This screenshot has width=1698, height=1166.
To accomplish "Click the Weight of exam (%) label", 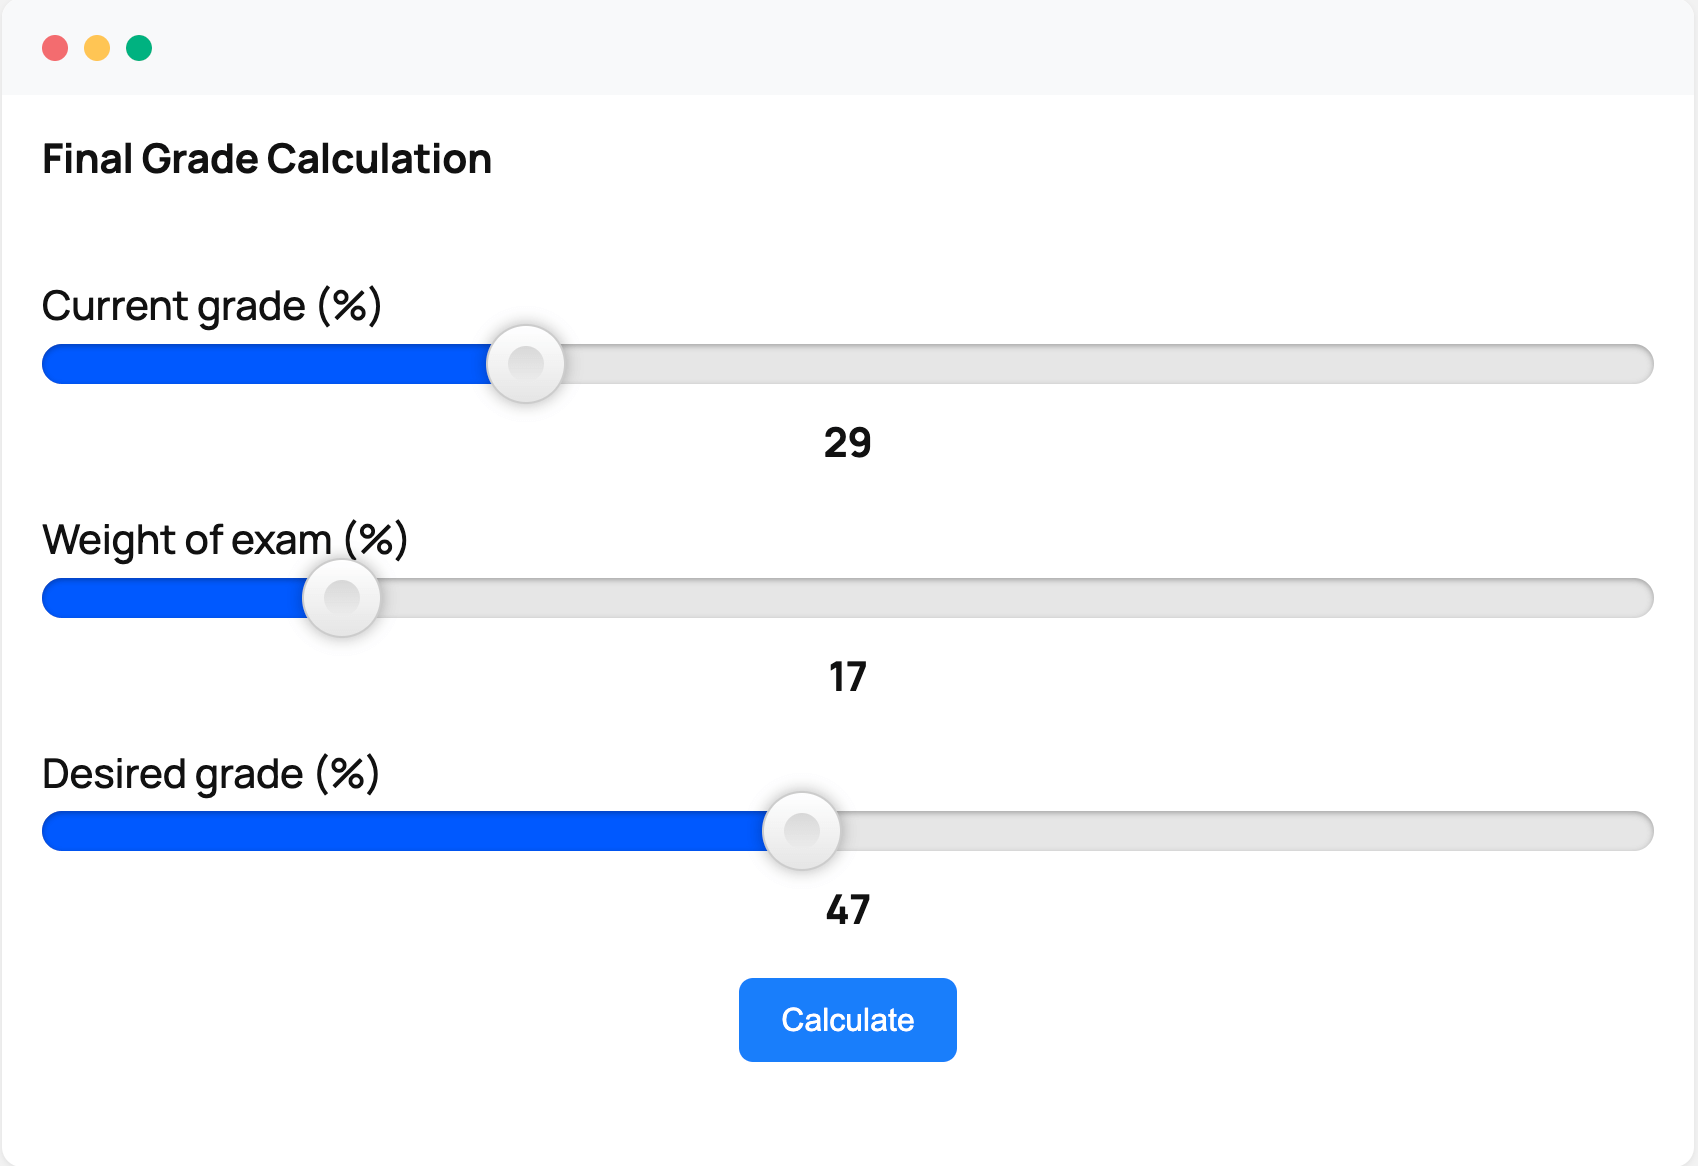I will pyautogui.click(x=225, y=540).
